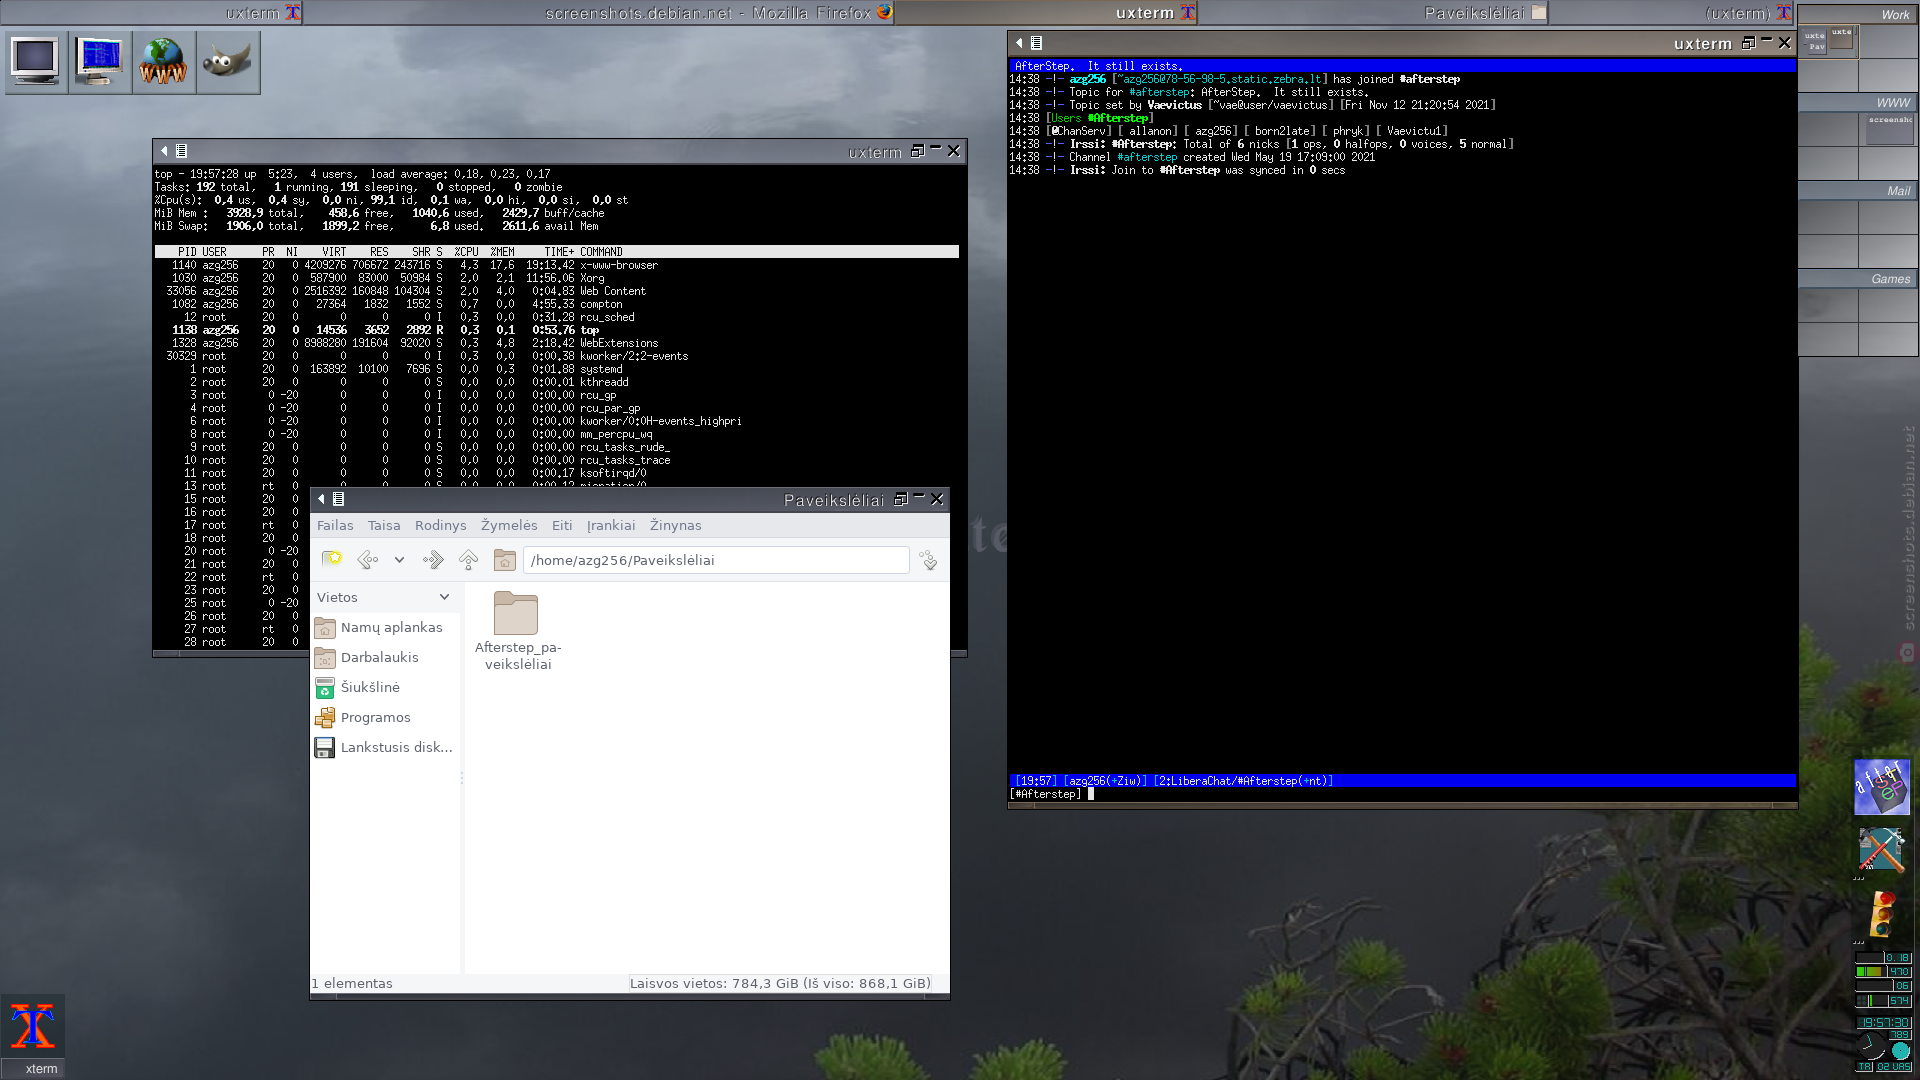Click the x-www-browser row in top output

556,265
